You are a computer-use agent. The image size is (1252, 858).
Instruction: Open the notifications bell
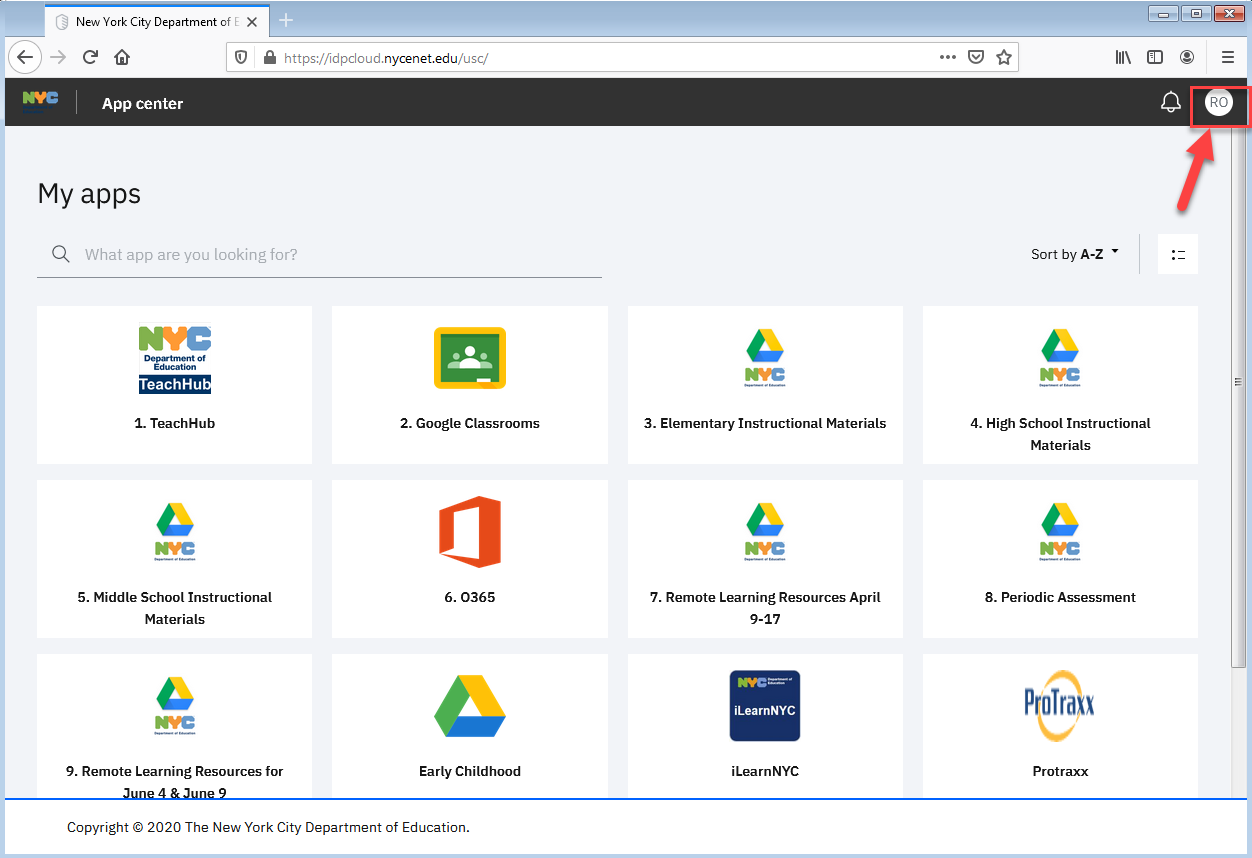pos(1171,103)
